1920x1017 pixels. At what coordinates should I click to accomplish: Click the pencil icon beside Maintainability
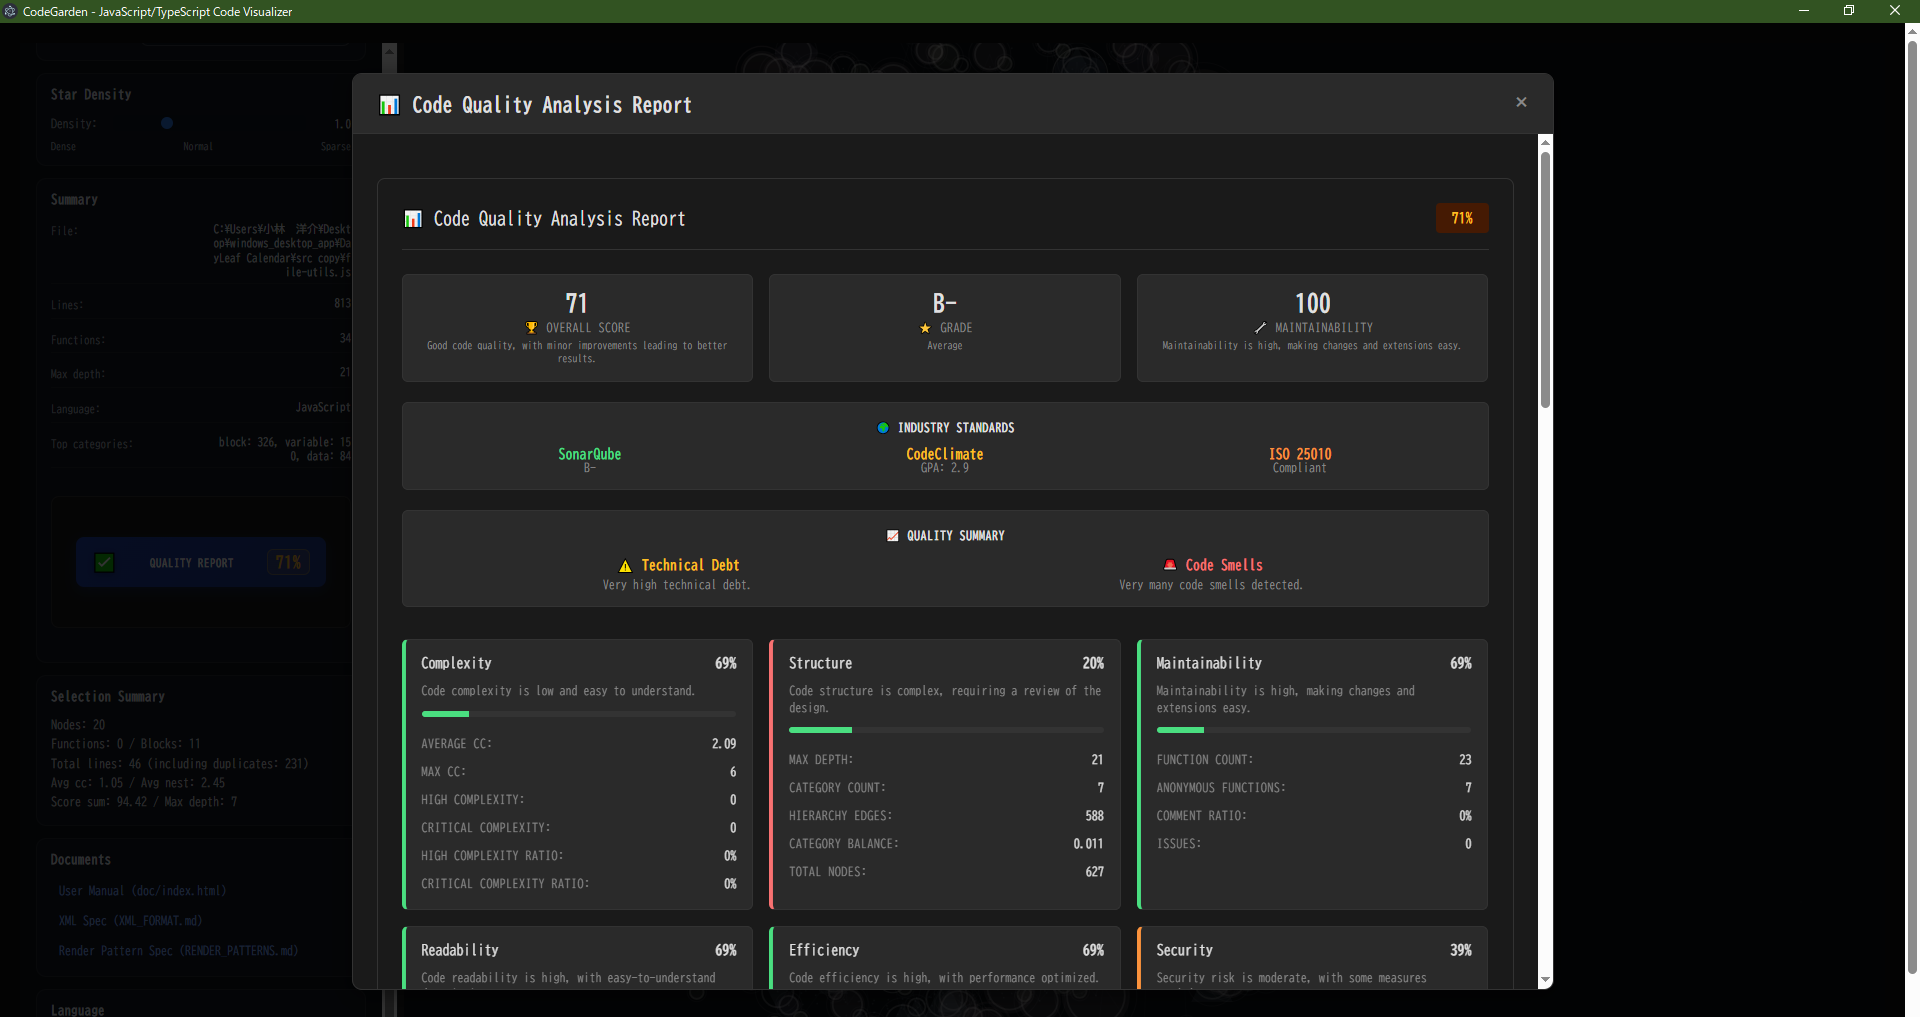pyautogui.click(x=1260, y=328)
